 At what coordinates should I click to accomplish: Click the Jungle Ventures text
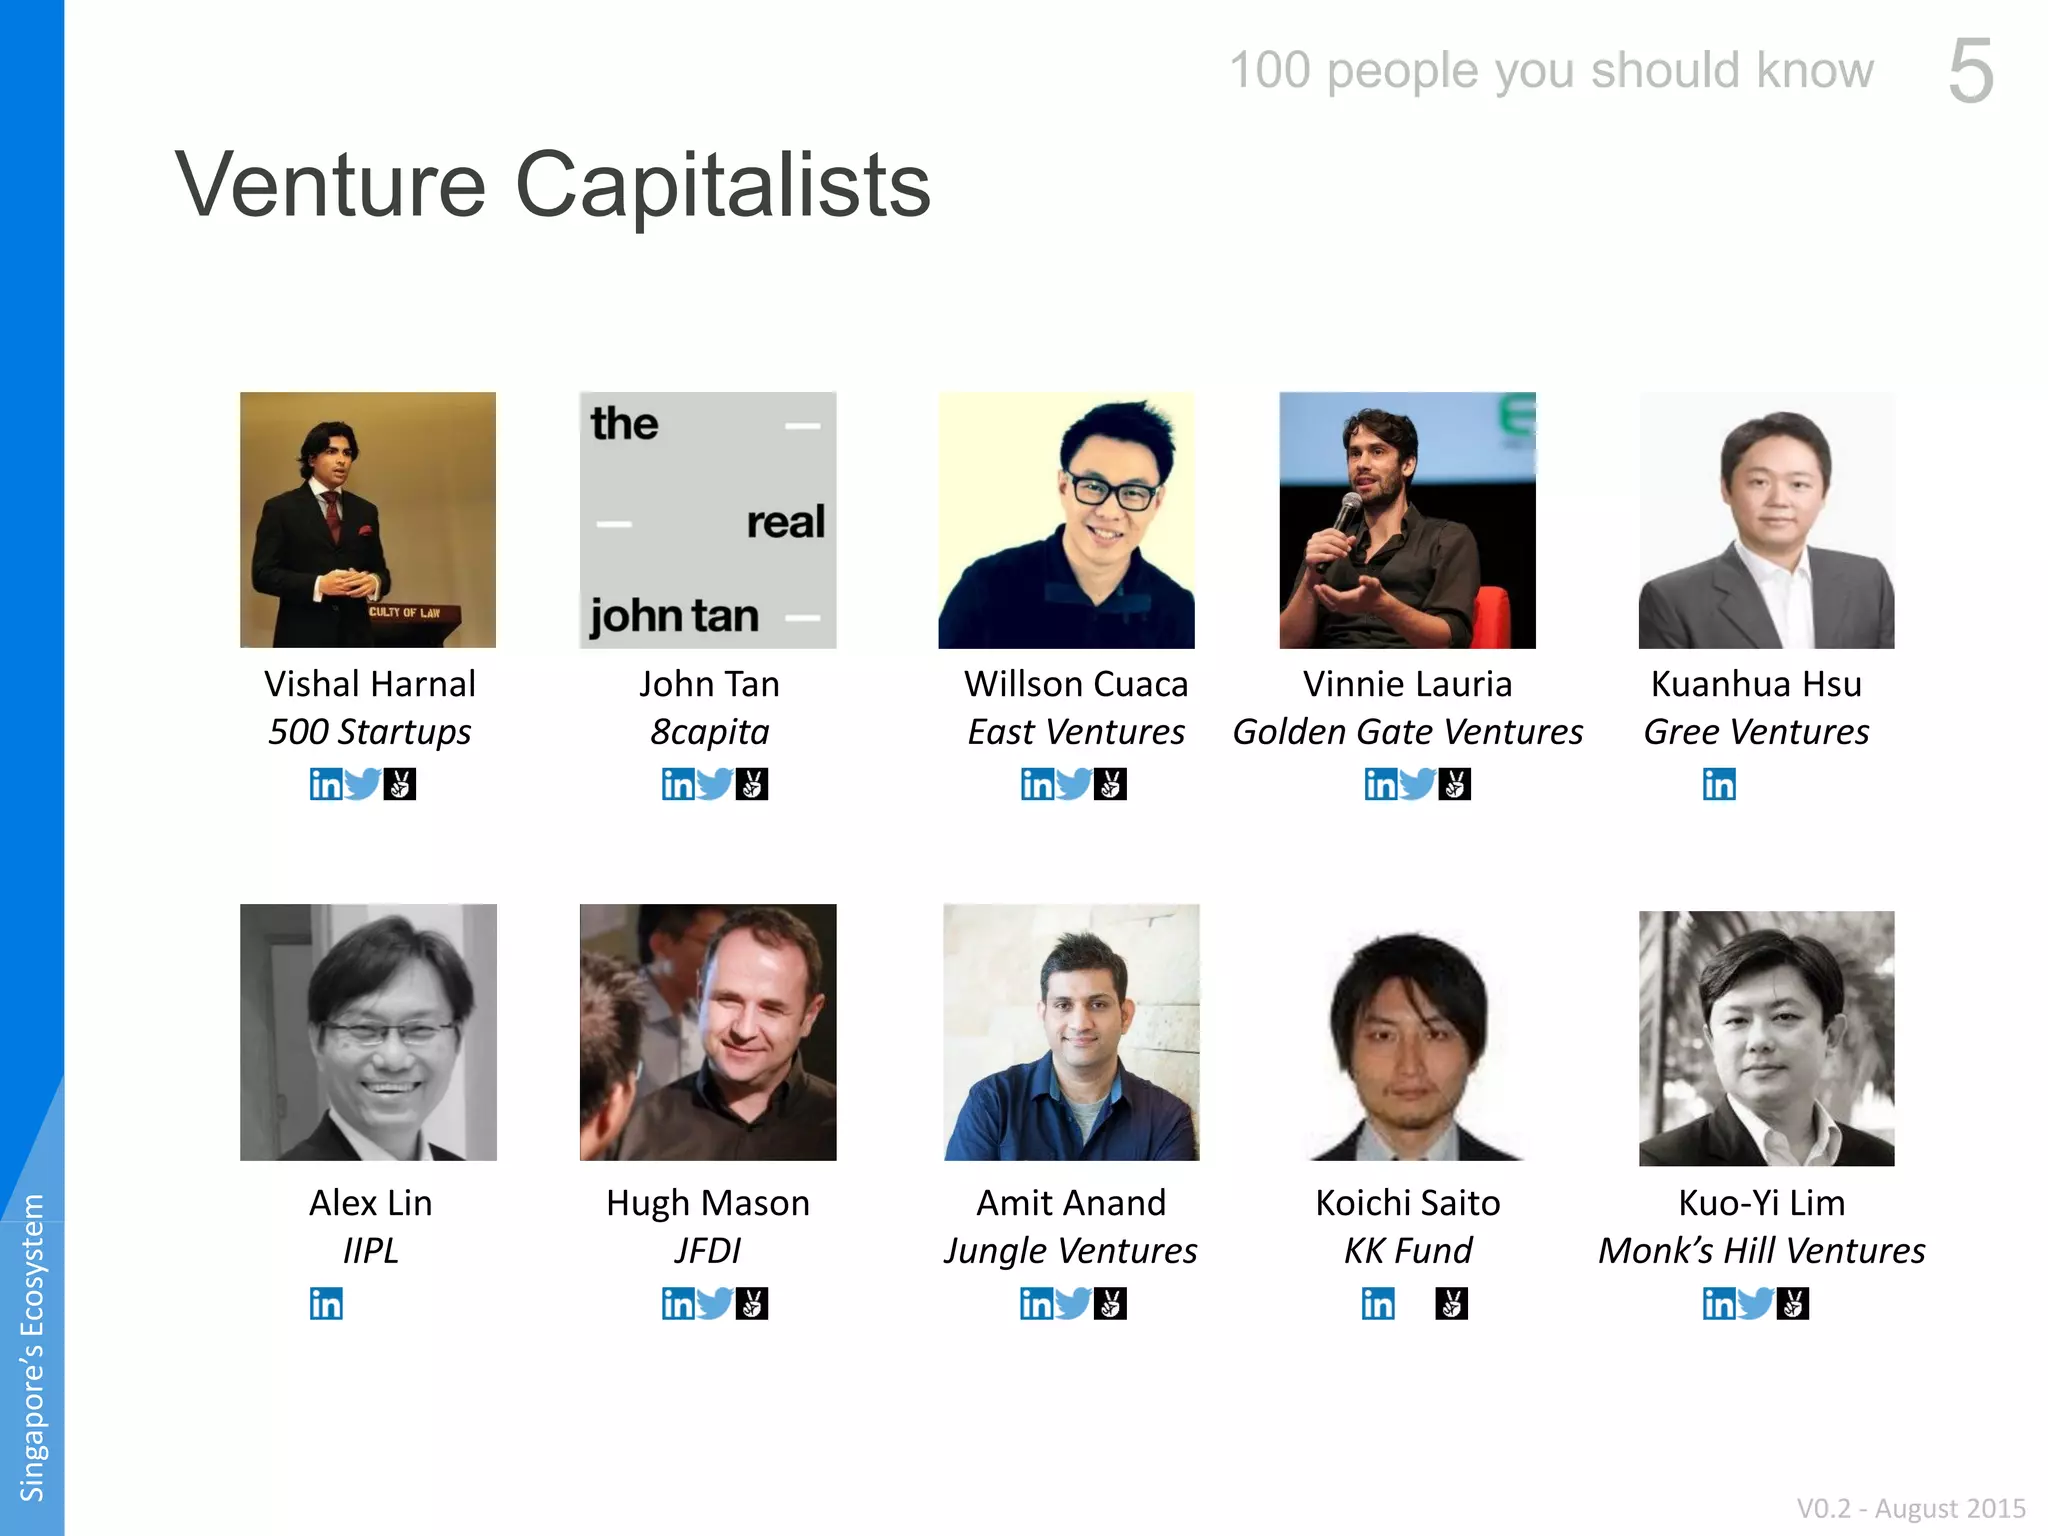point(1071,1251)
